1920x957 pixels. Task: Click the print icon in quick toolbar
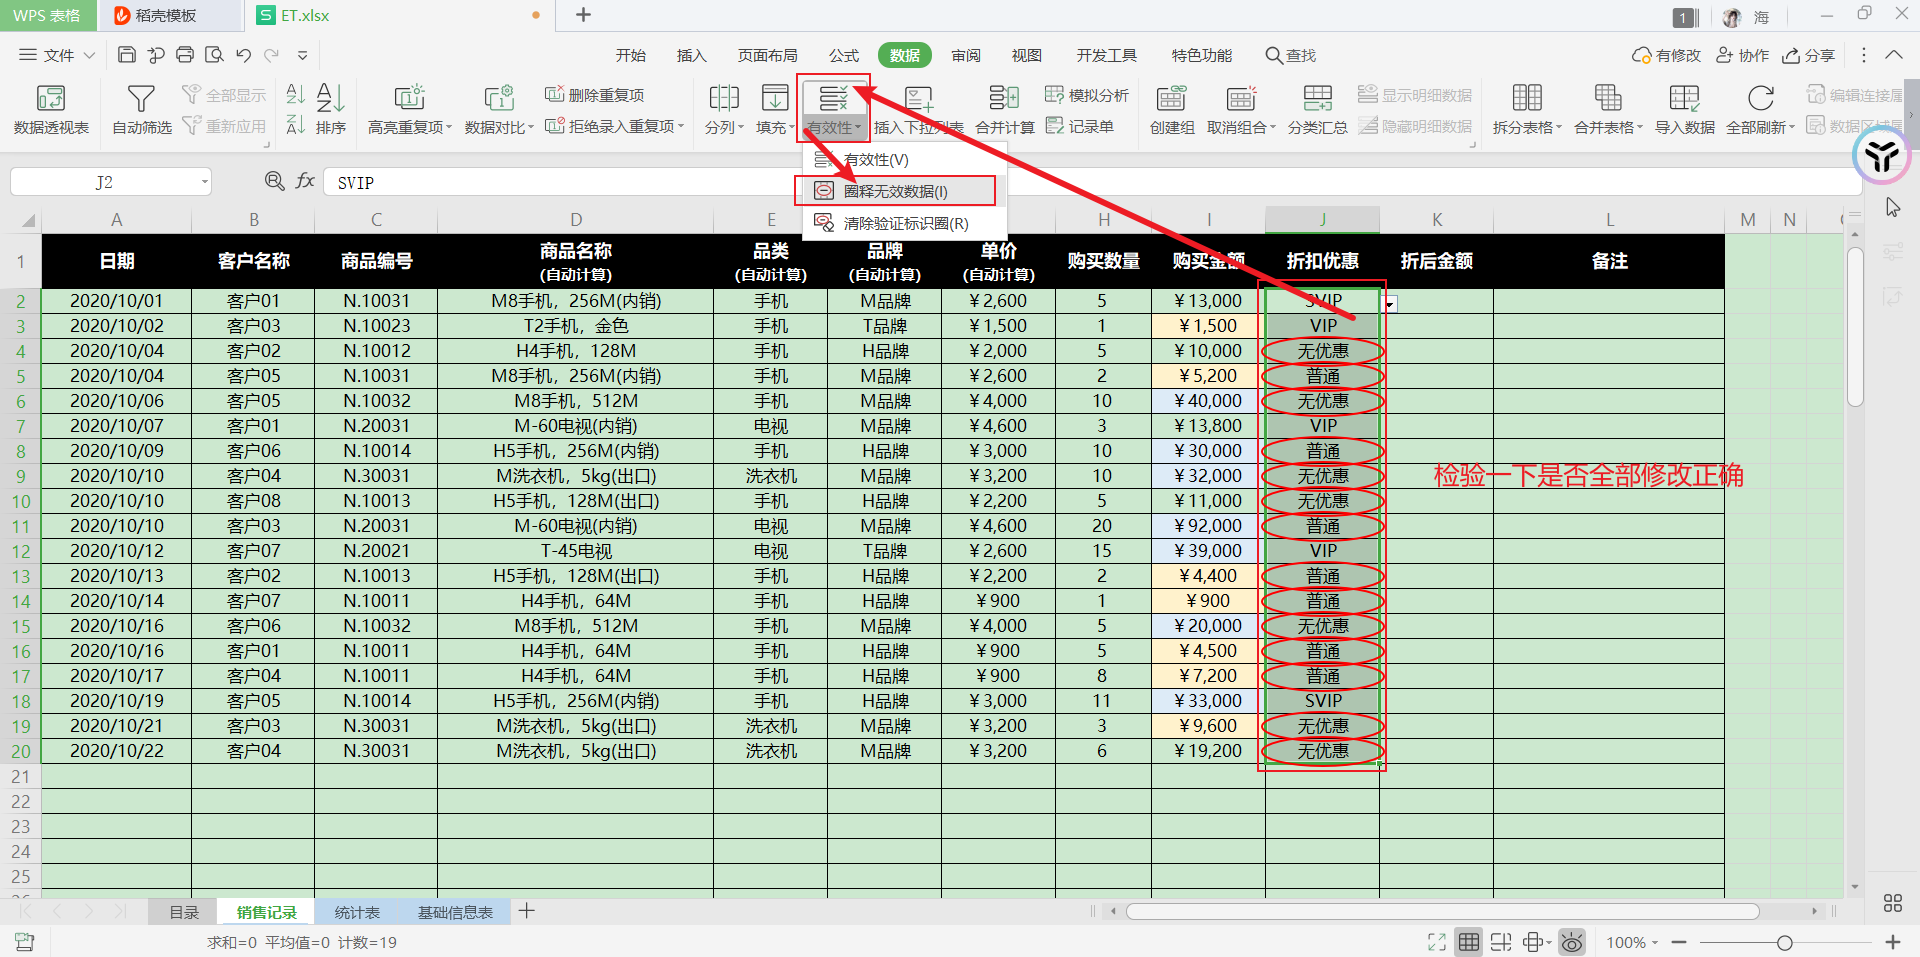pyautogui.click(x=185, y=55)
